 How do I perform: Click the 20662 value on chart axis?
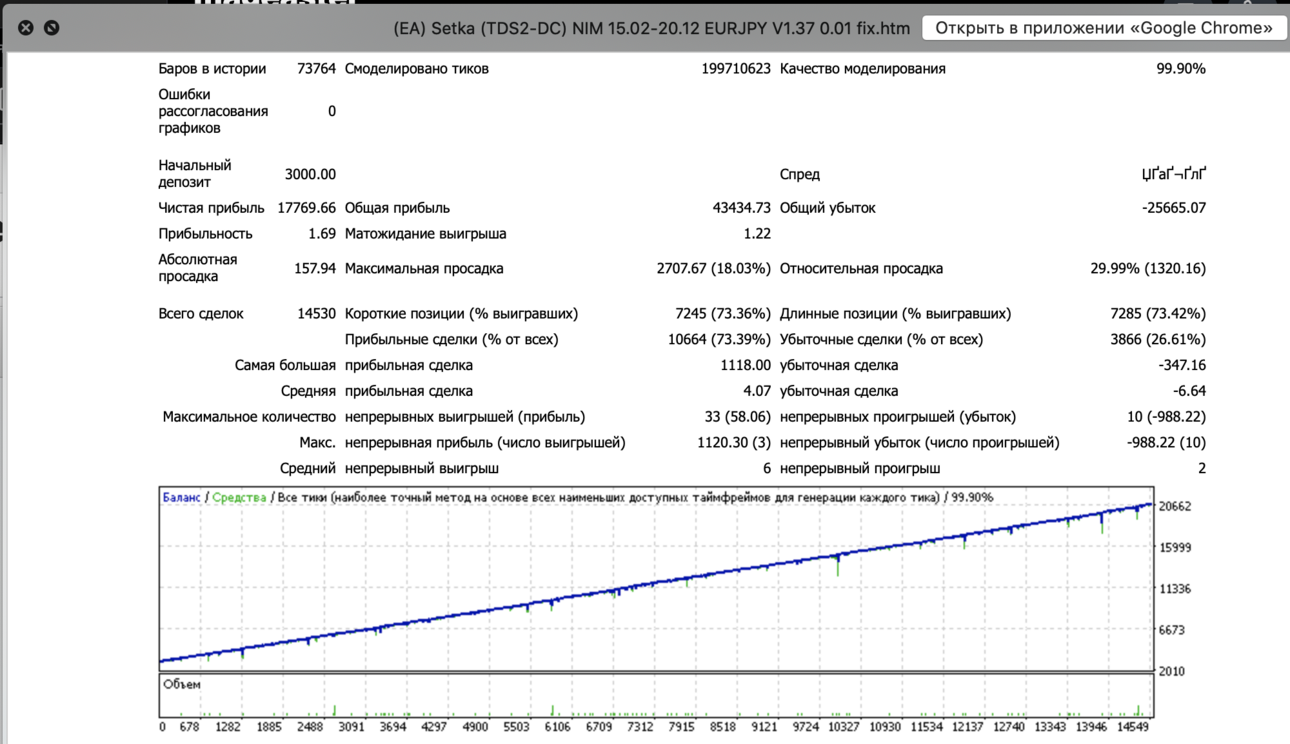[x=1174, y=506]
